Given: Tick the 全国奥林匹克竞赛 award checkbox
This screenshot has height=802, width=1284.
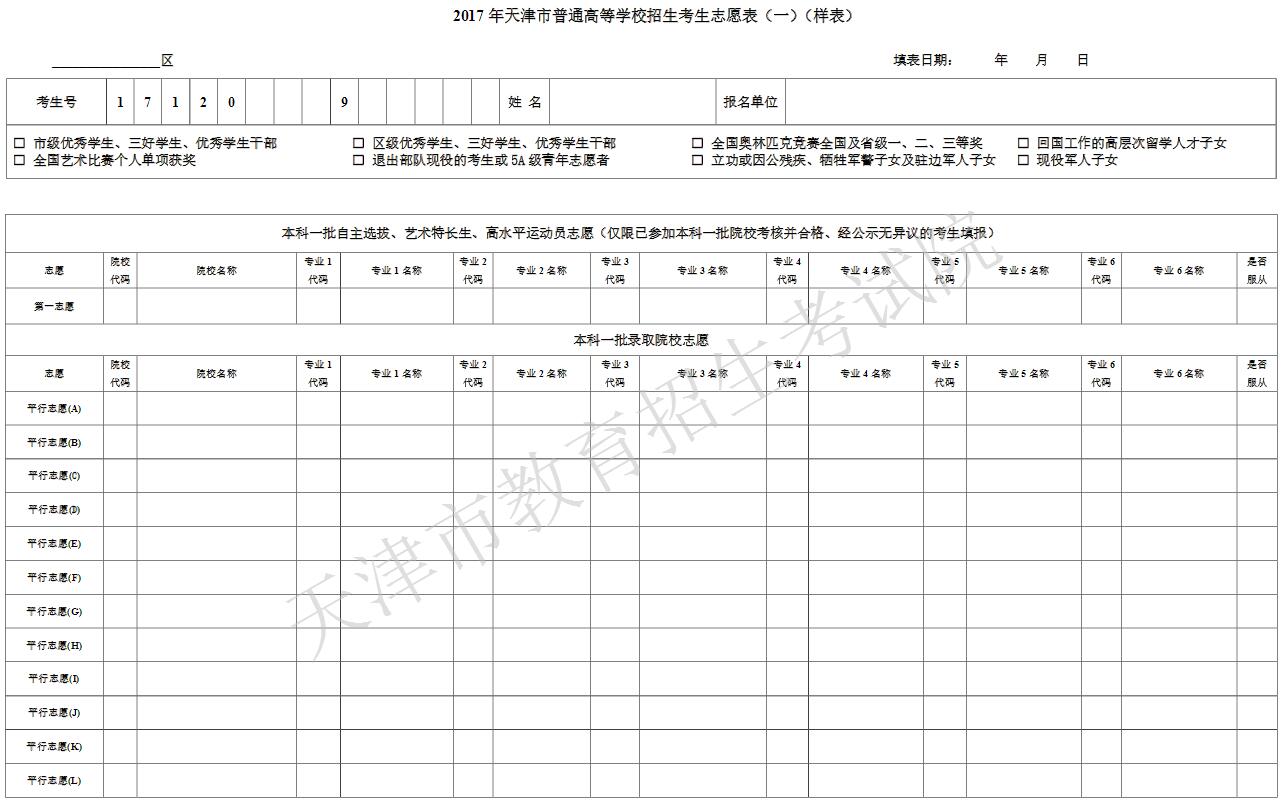Looking at the screenshot, I should (x=697, y=143).
